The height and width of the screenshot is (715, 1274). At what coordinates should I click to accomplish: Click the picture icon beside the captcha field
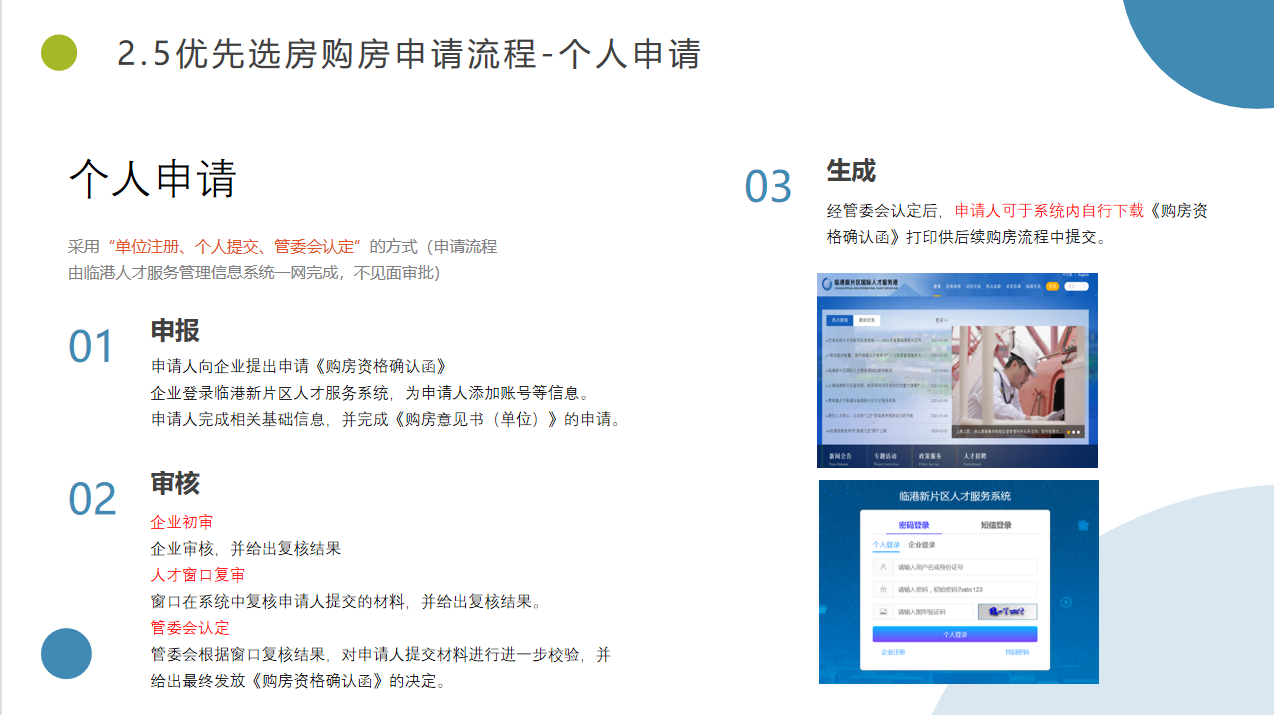coord(883,612)
